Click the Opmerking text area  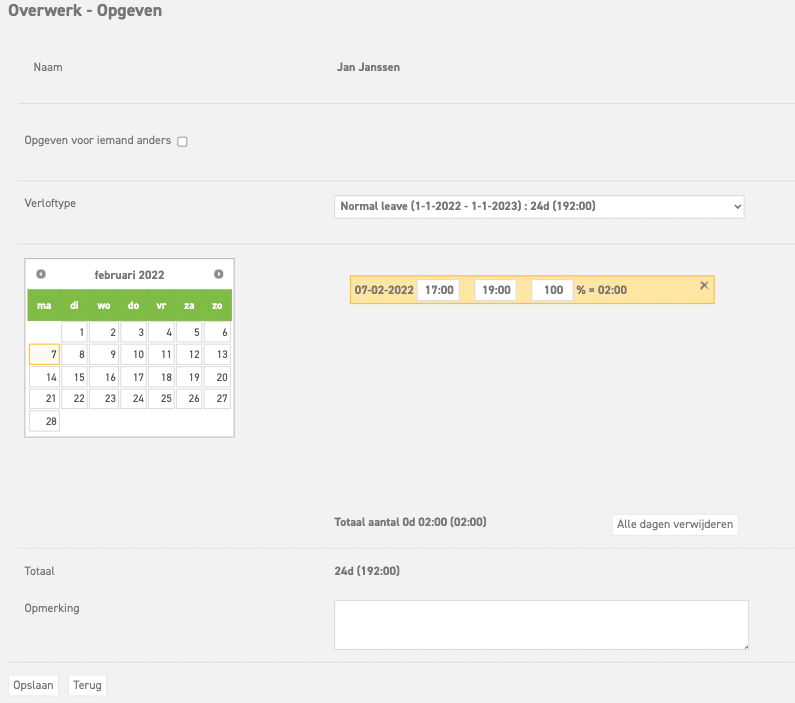click(x=541, y=625)
